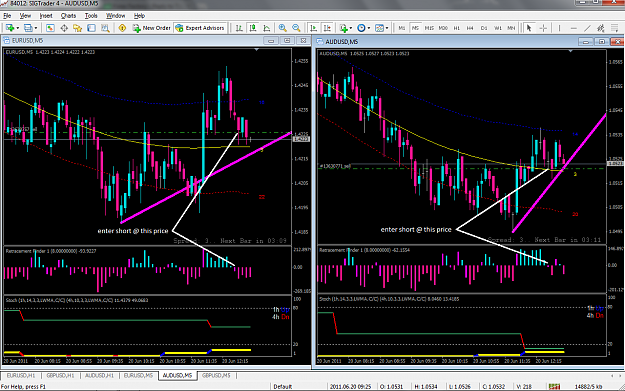Open the Strategy Tester icon
Viewport: 625px width, 391px height.
pos(105,28)
